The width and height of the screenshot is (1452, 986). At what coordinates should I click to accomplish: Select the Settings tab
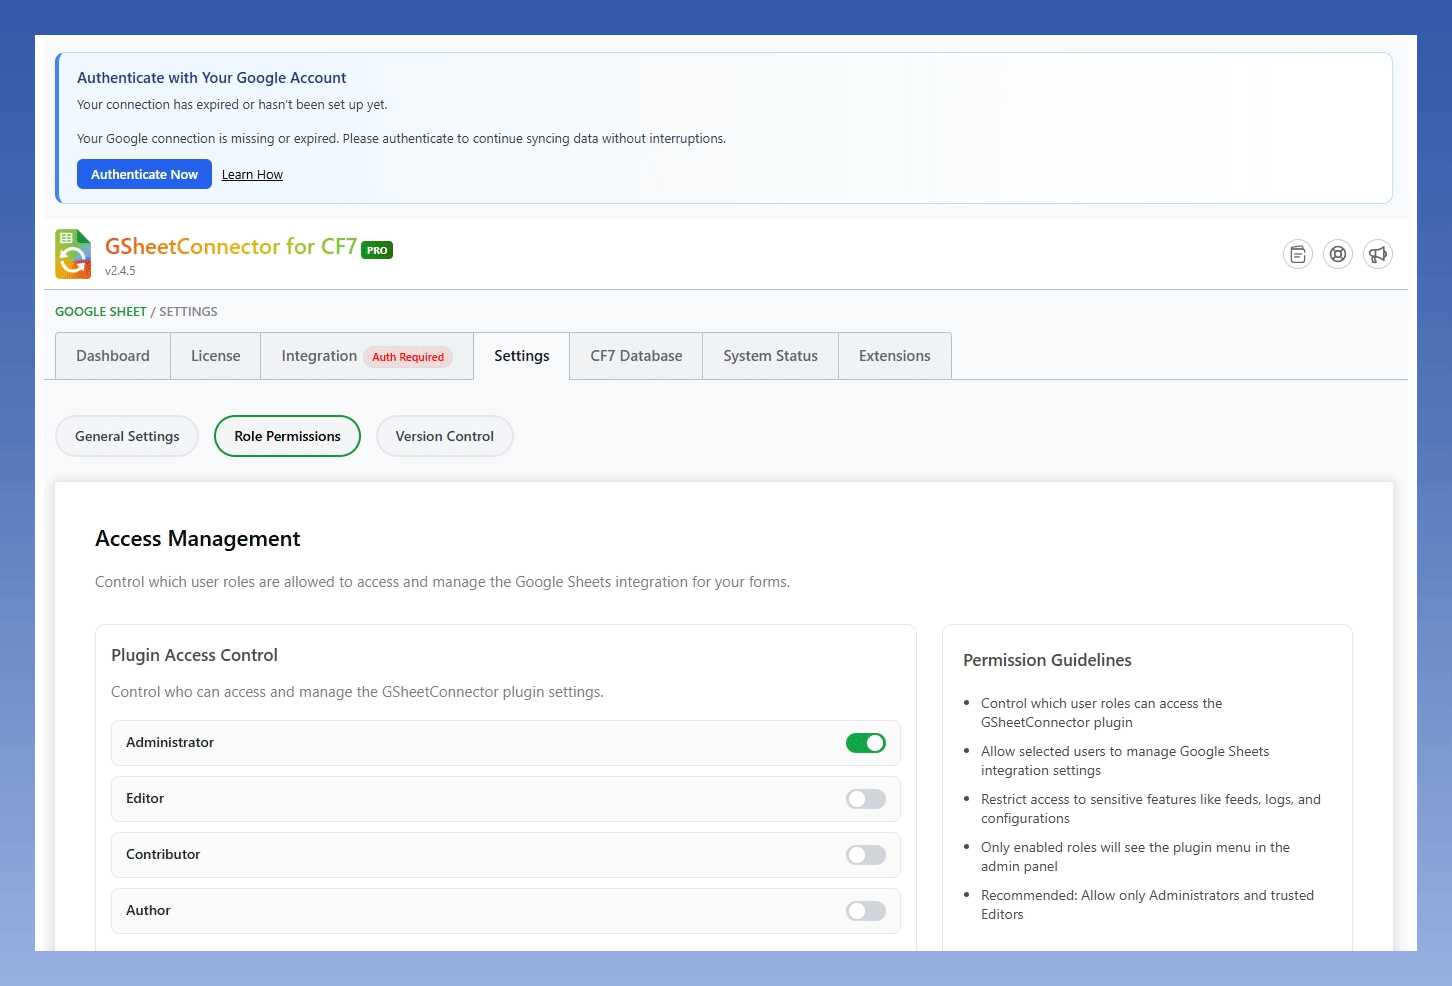[522, 356]
